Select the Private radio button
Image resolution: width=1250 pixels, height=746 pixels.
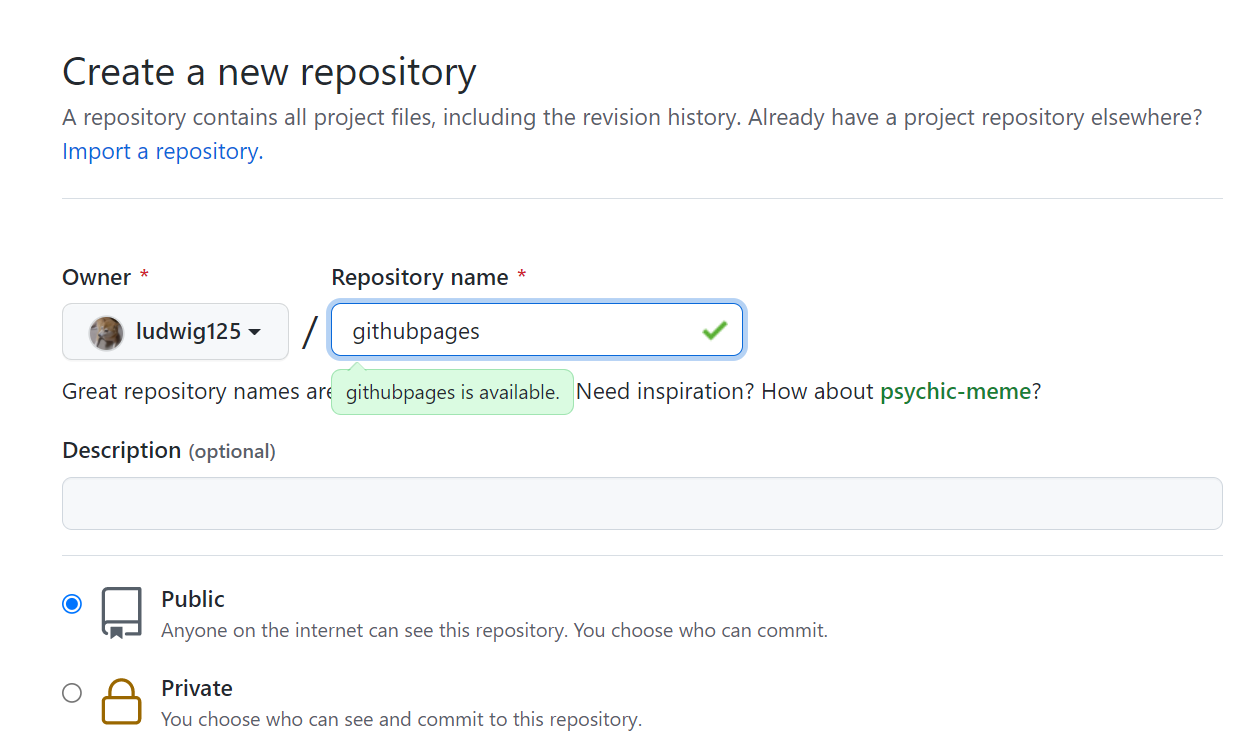pos(72,692)
